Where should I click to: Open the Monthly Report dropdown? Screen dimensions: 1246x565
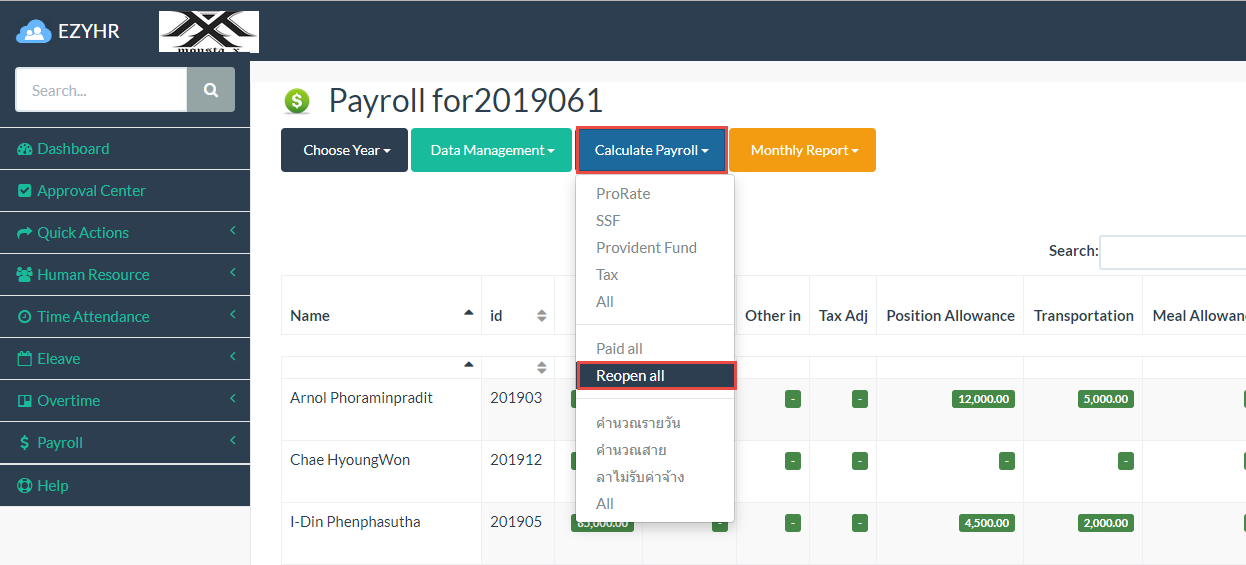tap(802, 150)
